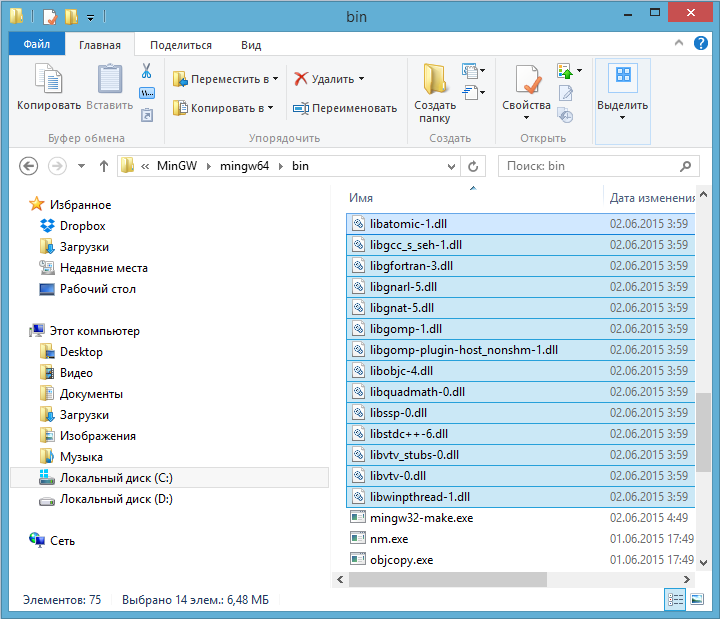
Task: Click the Paste shortcut icon
Action: tap(146, 115)
